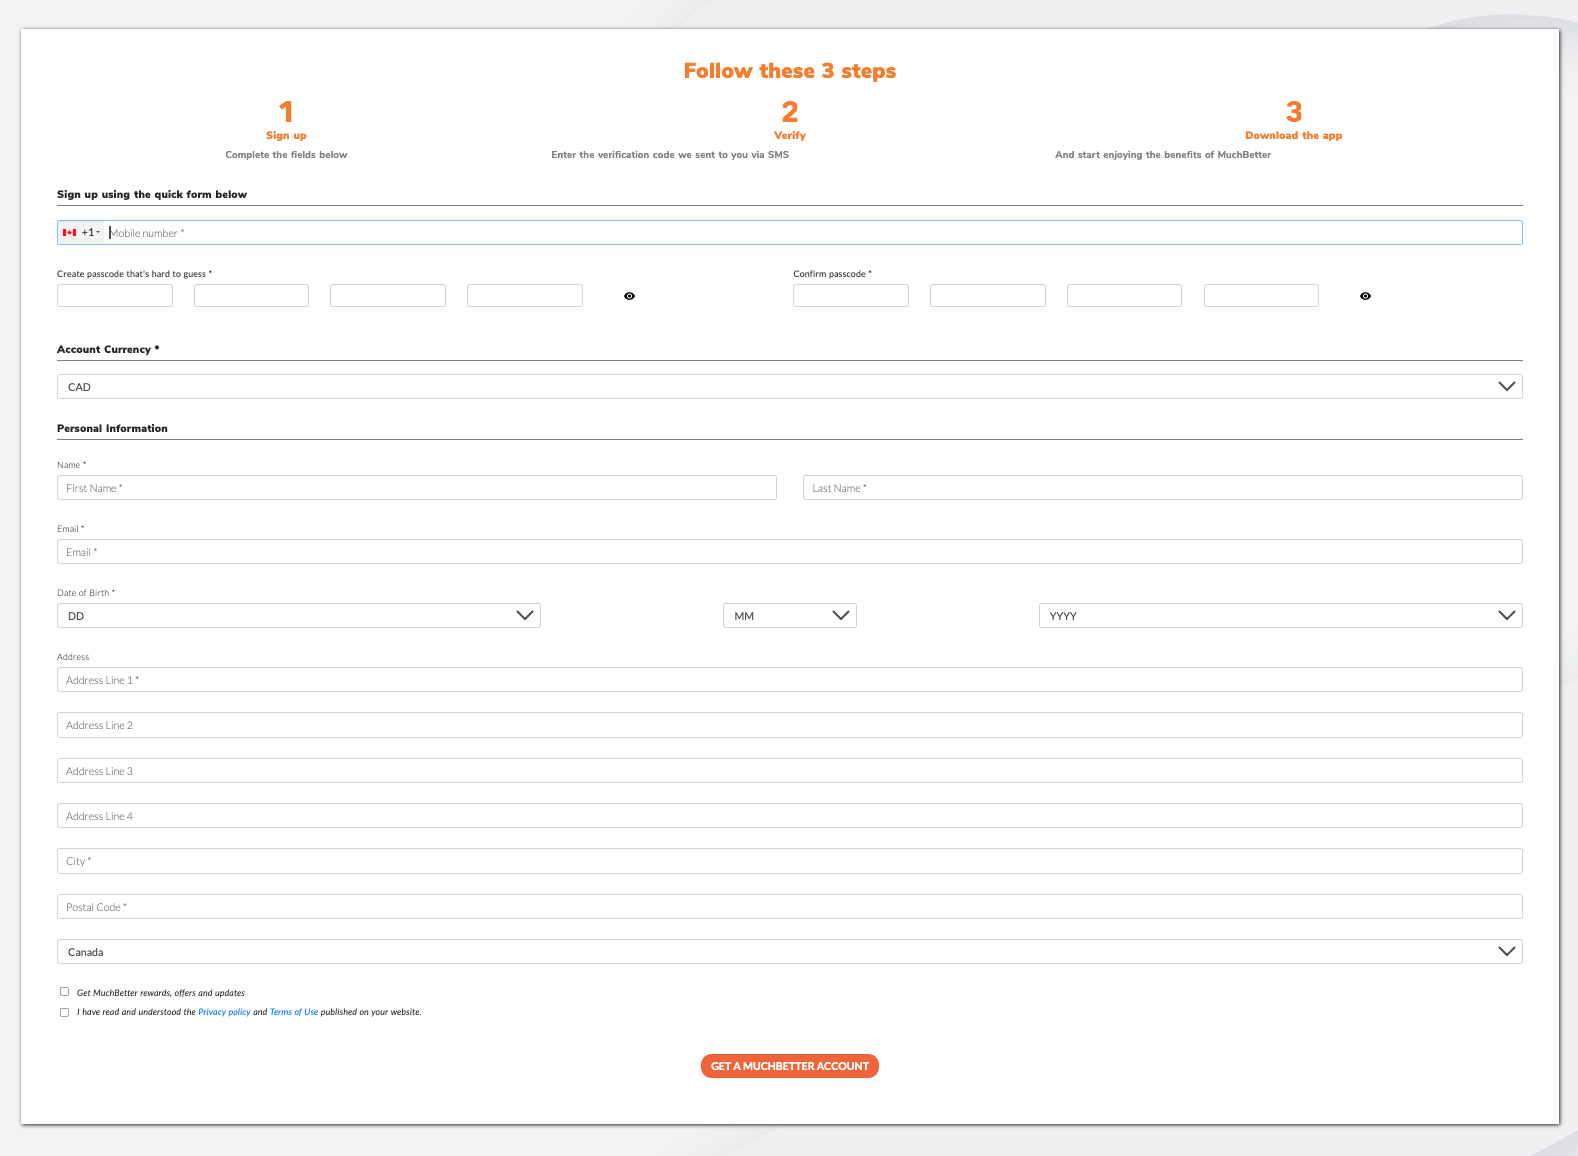Click the Canada flag country code selector
This screenshot has height=1156, width=1578.
pos(81,232)
